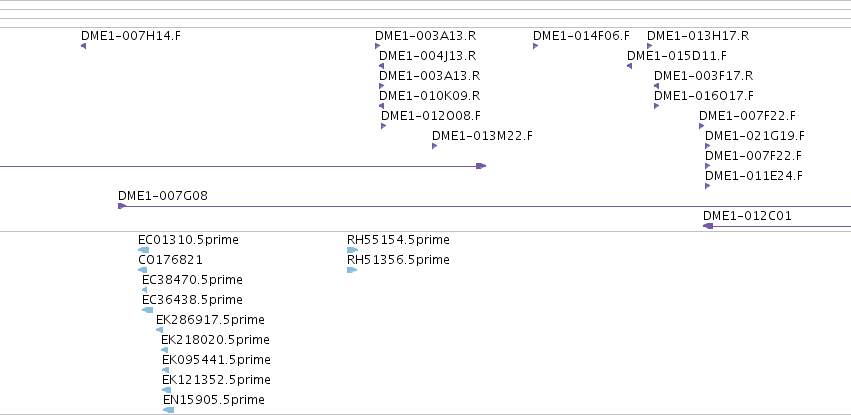Click the DME1-007G08 clone label
Viewport: 851px width, 415px height.
click(x=163, y=196)
